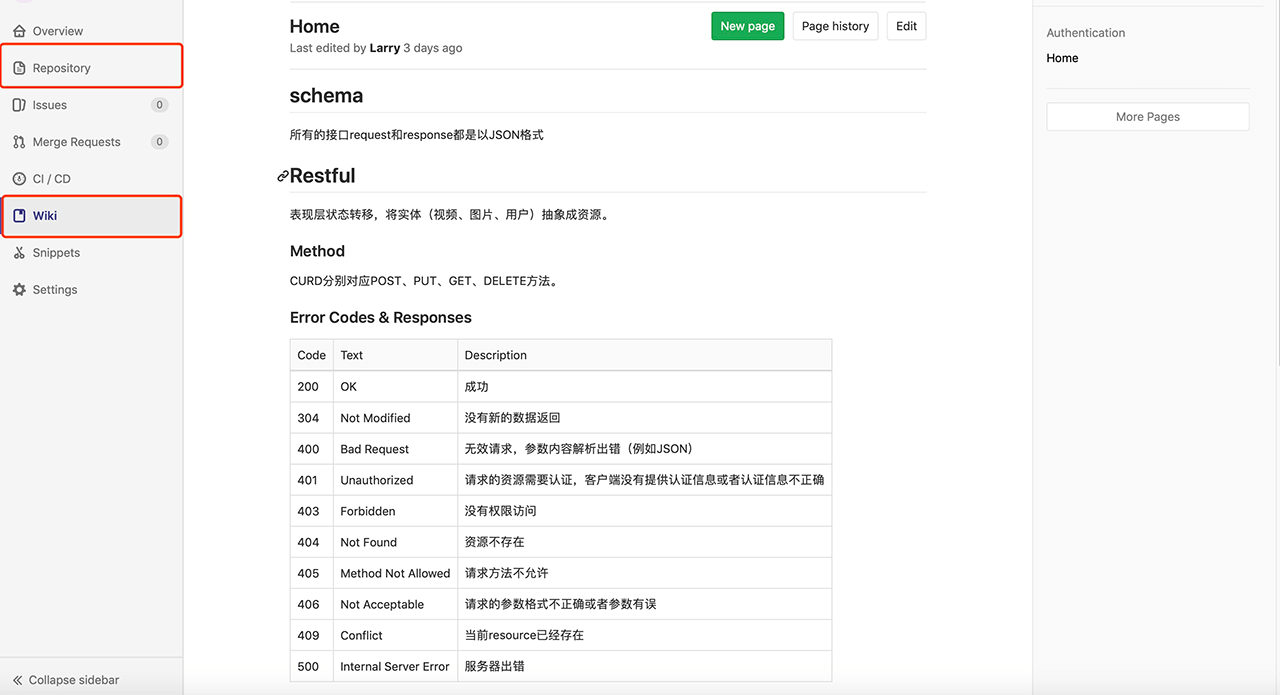The height and width of the screenshot is (695, 1280).
Task: Click the Overview house icon
Action: point(19,31)
